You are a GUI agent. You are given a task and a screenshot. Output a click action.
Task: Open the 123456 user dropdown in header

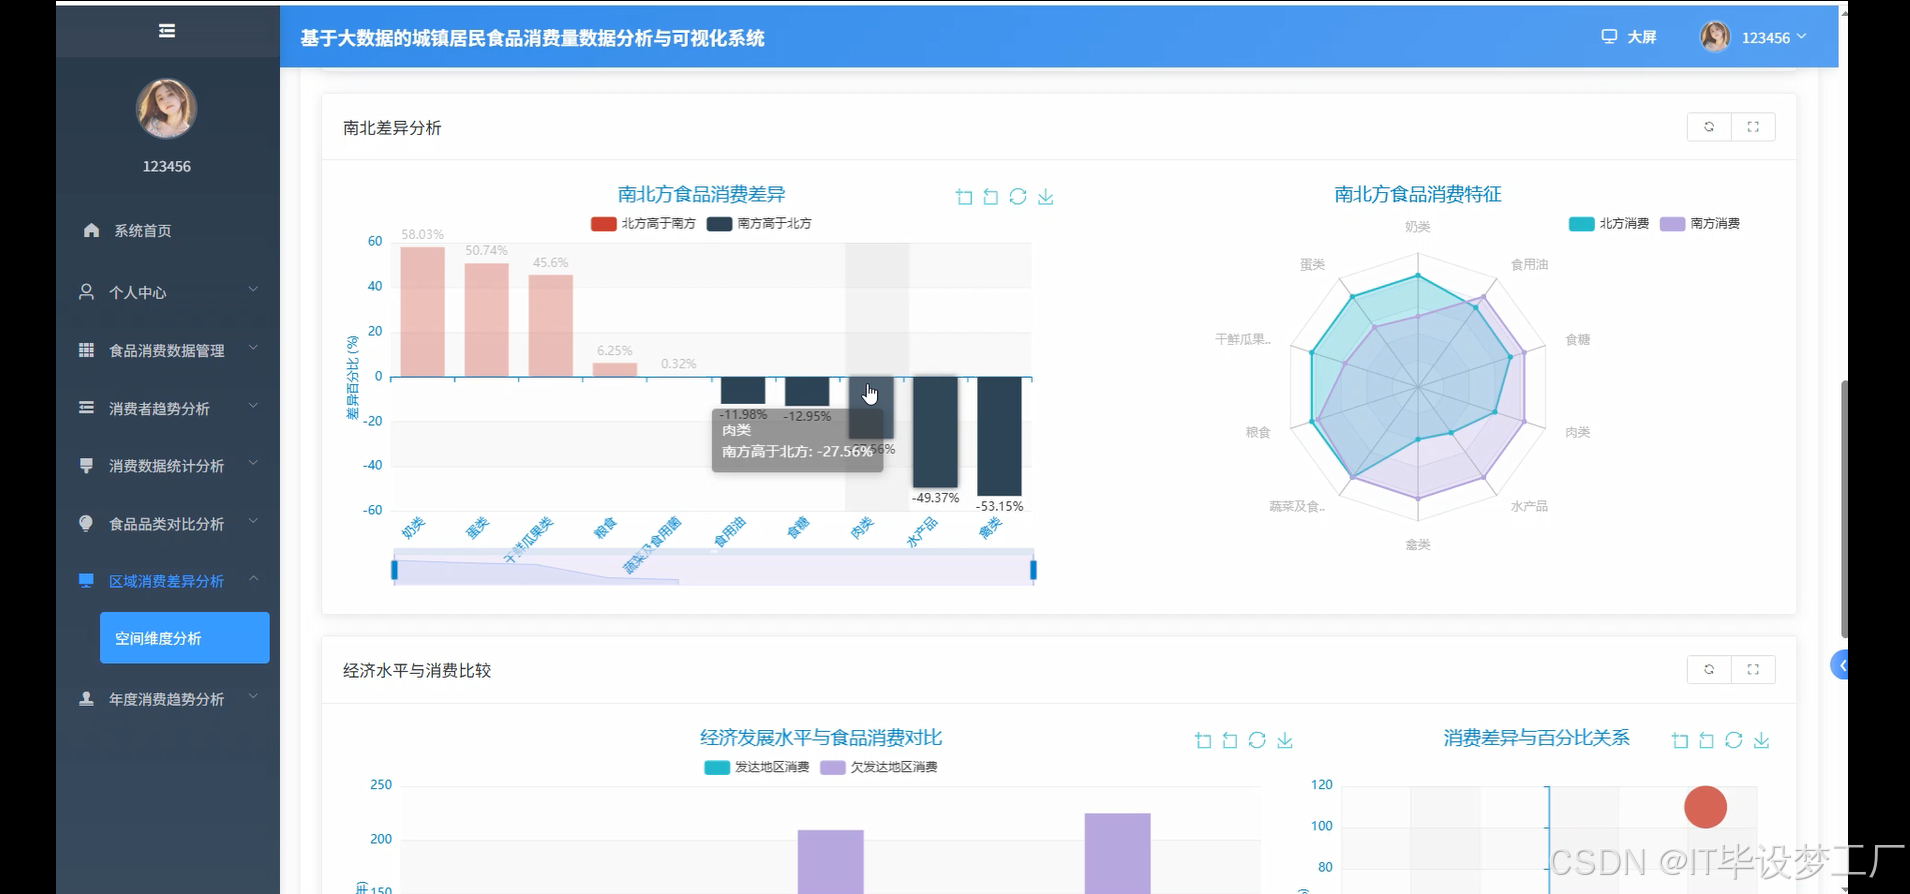tap(1774, 38)
